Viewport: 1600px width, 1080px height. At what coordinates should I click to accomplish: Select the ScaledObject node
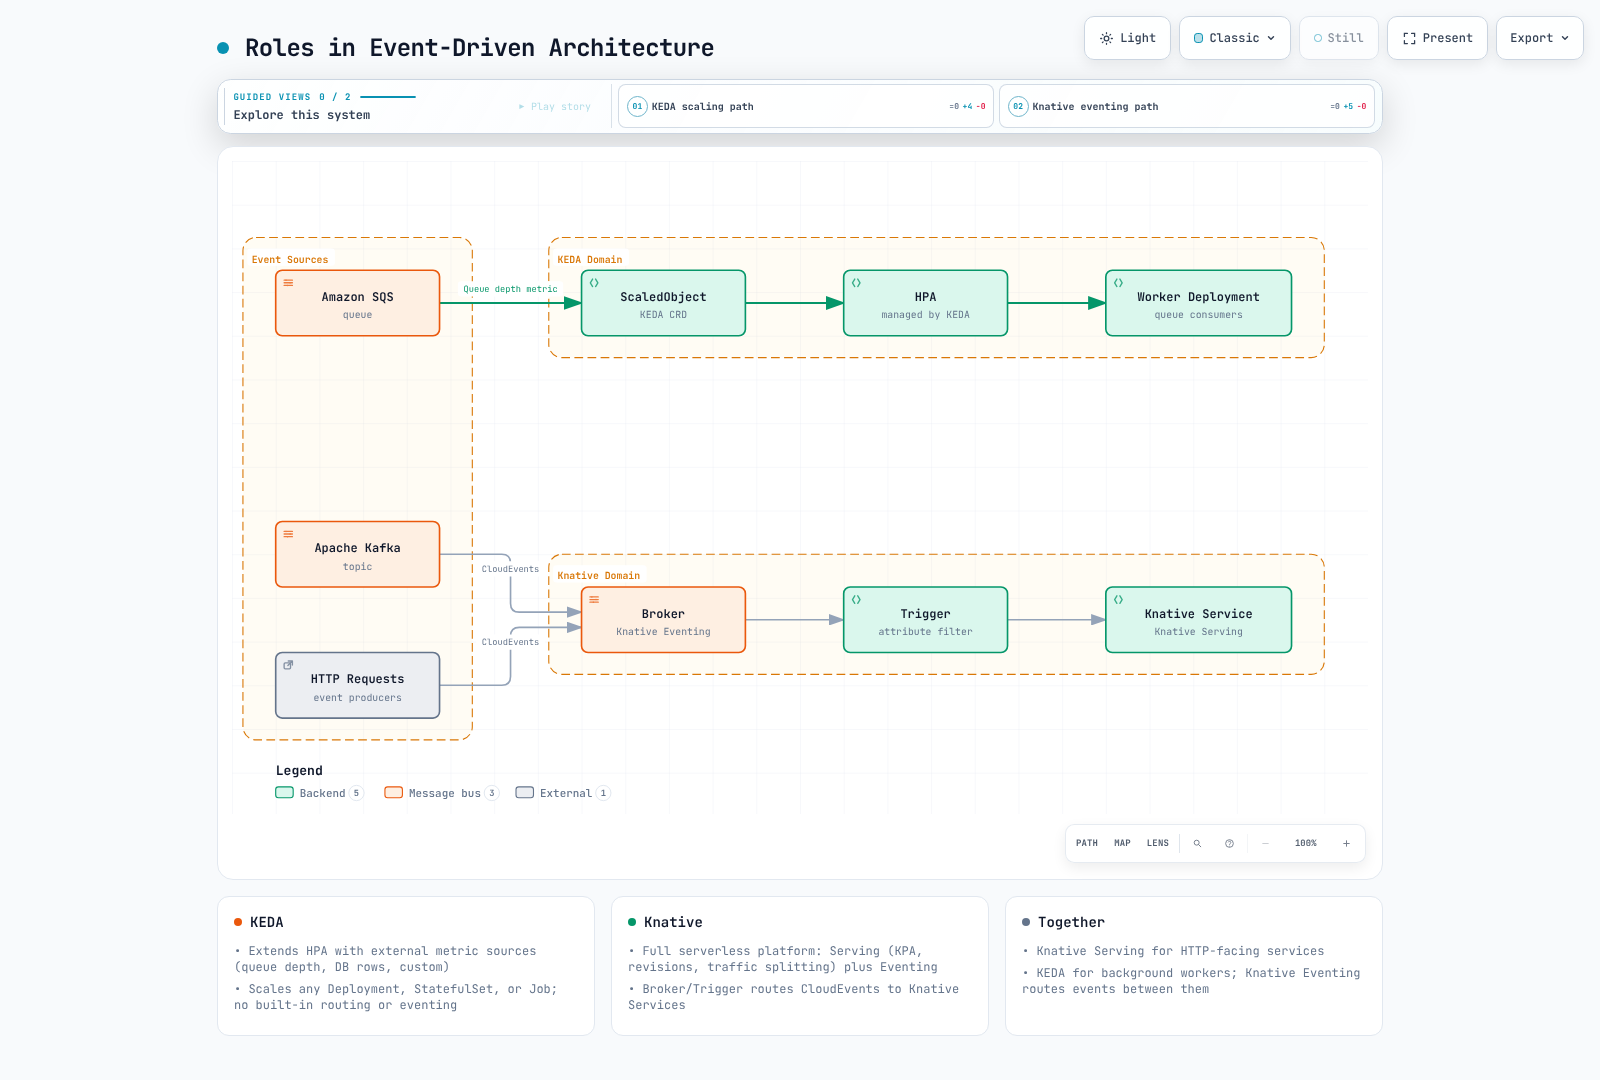pos(663,303)
